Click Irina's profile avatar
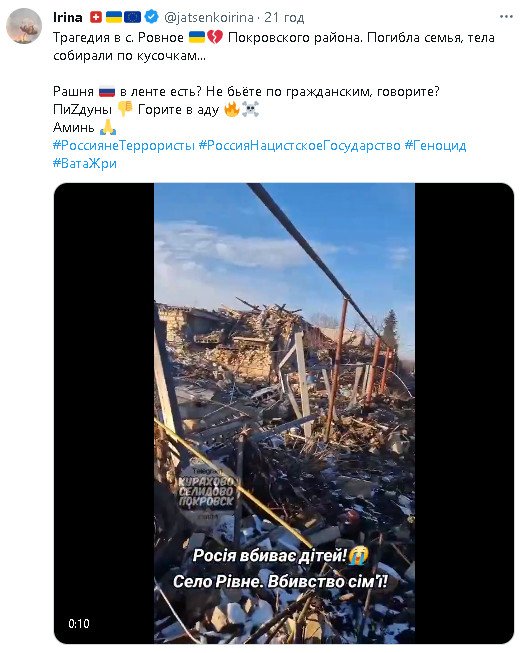The image size is (528, 653). tap(24, 26)
